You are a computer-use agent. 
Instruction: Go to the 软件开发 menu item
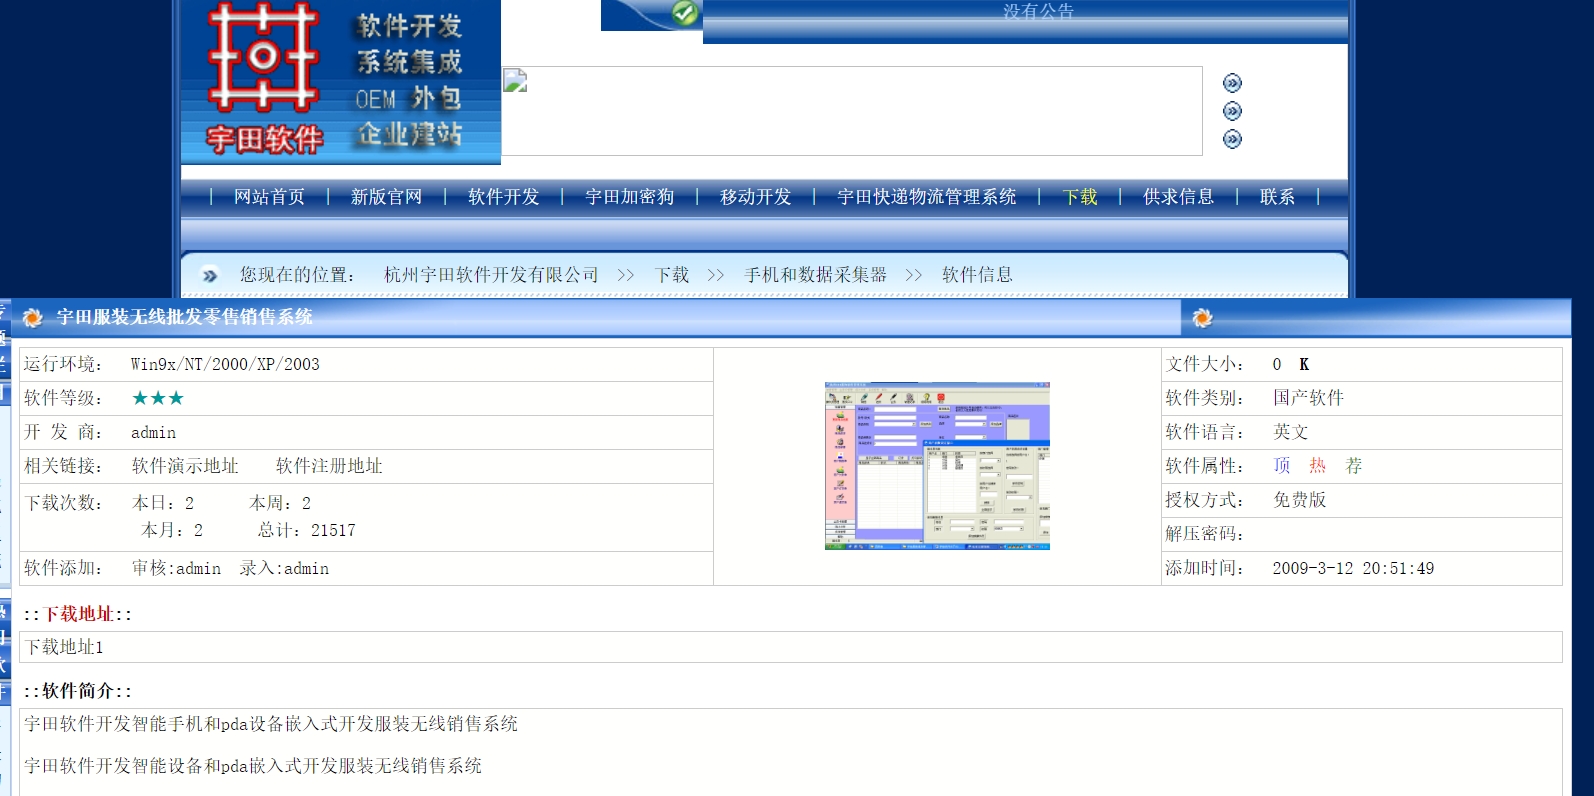click(503, 197)
